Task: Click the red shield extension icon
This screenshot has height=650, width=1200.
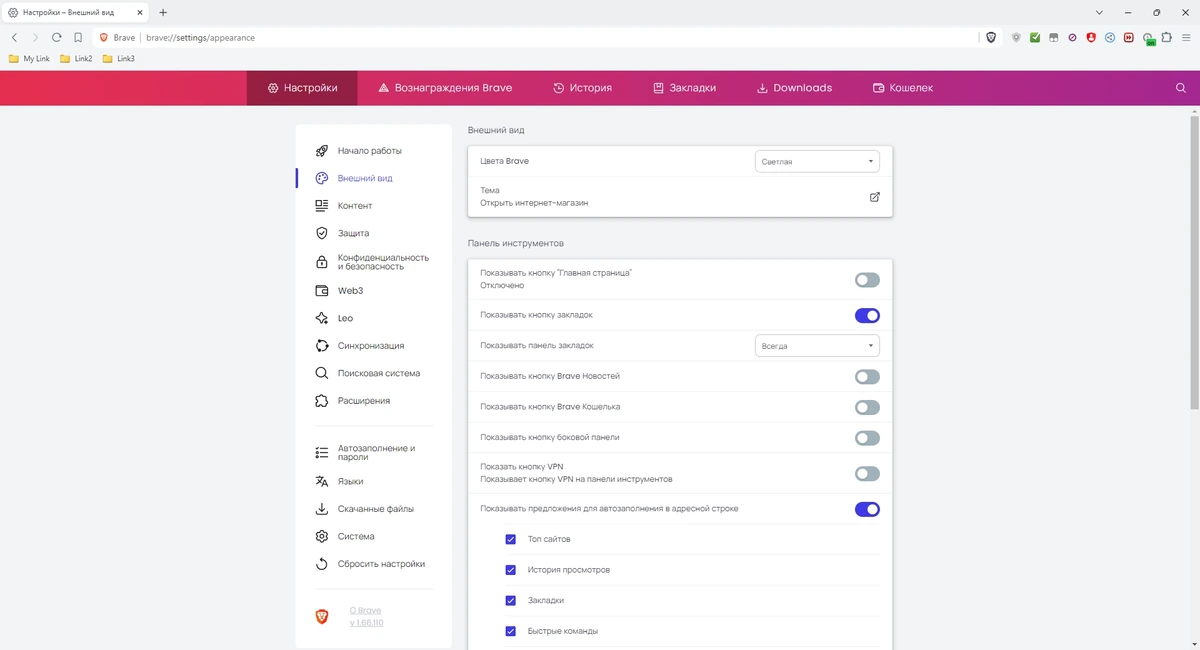Action: (x=1091, y=37)
